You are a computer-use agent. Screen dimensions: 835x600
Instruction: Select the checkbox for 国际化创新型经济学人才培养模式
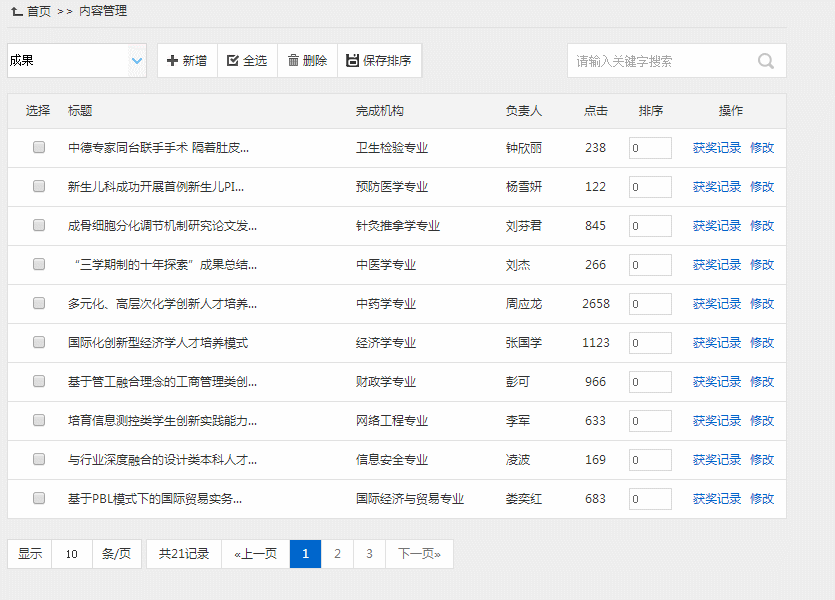(x=39, y=342)
